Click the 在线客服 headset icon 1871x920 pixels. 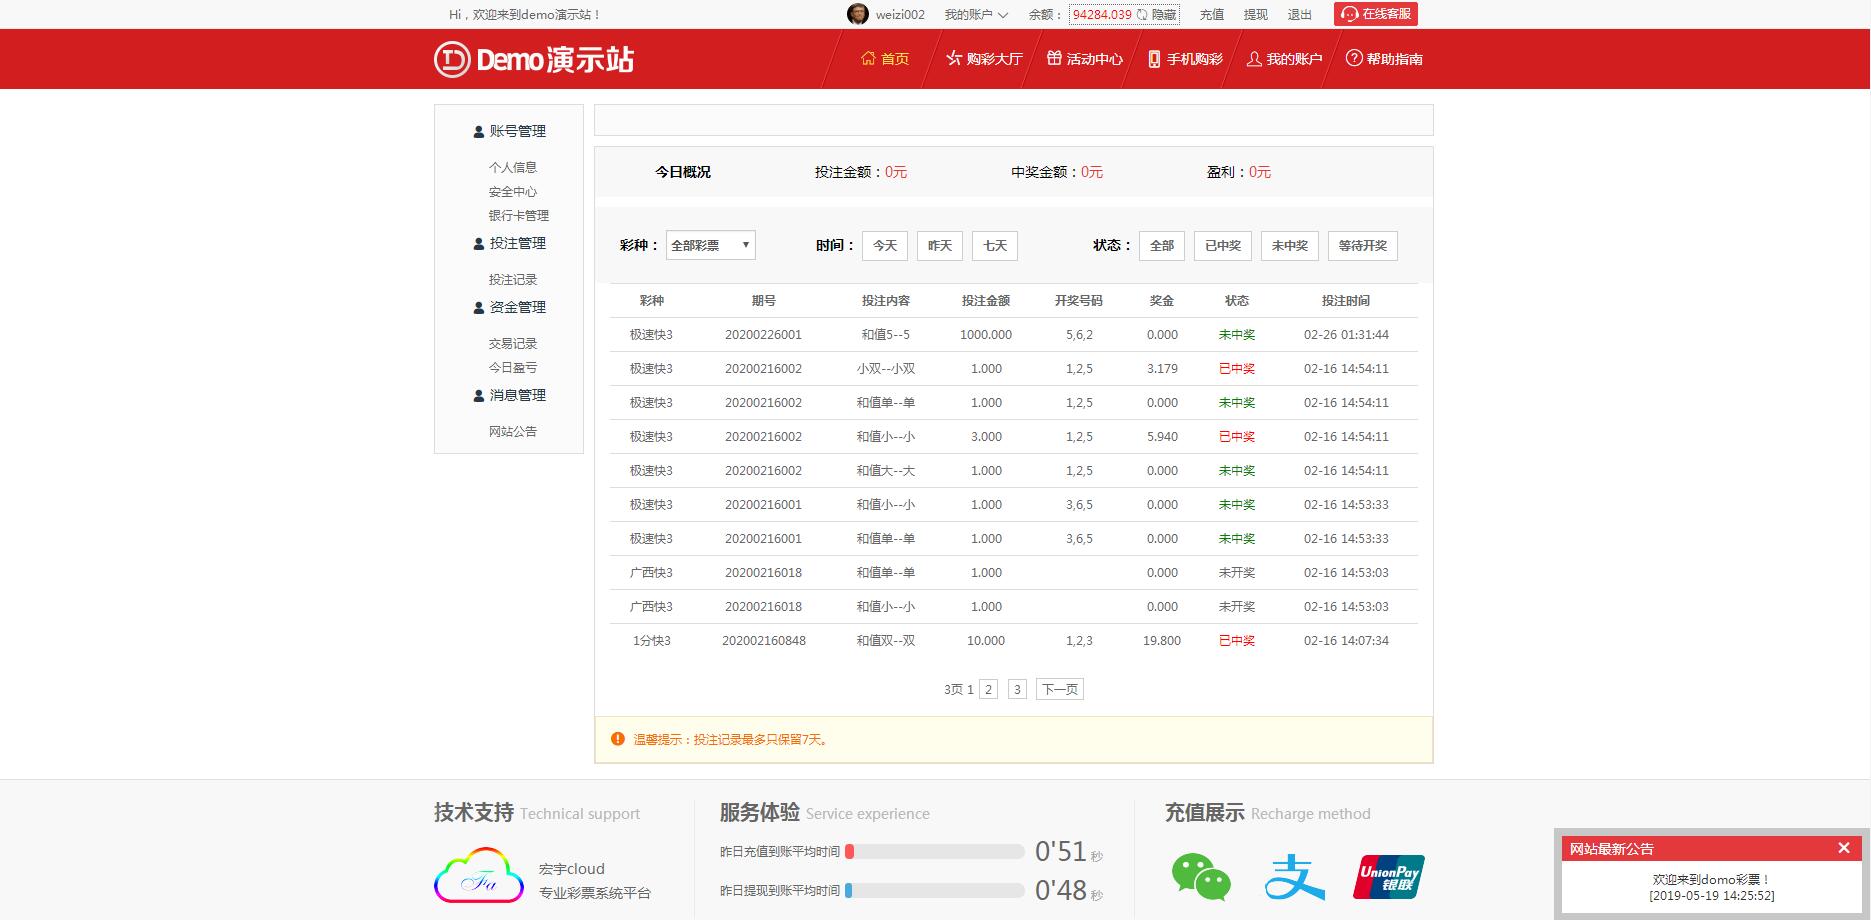[1350, 14]
